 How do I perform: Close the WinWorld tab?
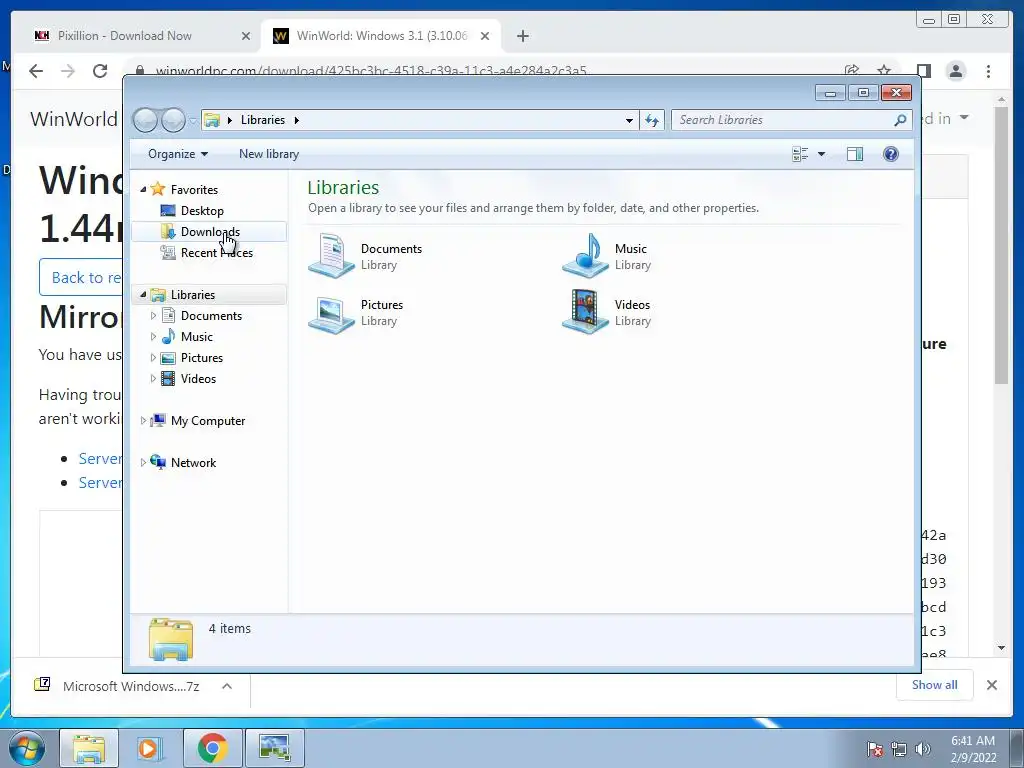click(x=485, y=36)
